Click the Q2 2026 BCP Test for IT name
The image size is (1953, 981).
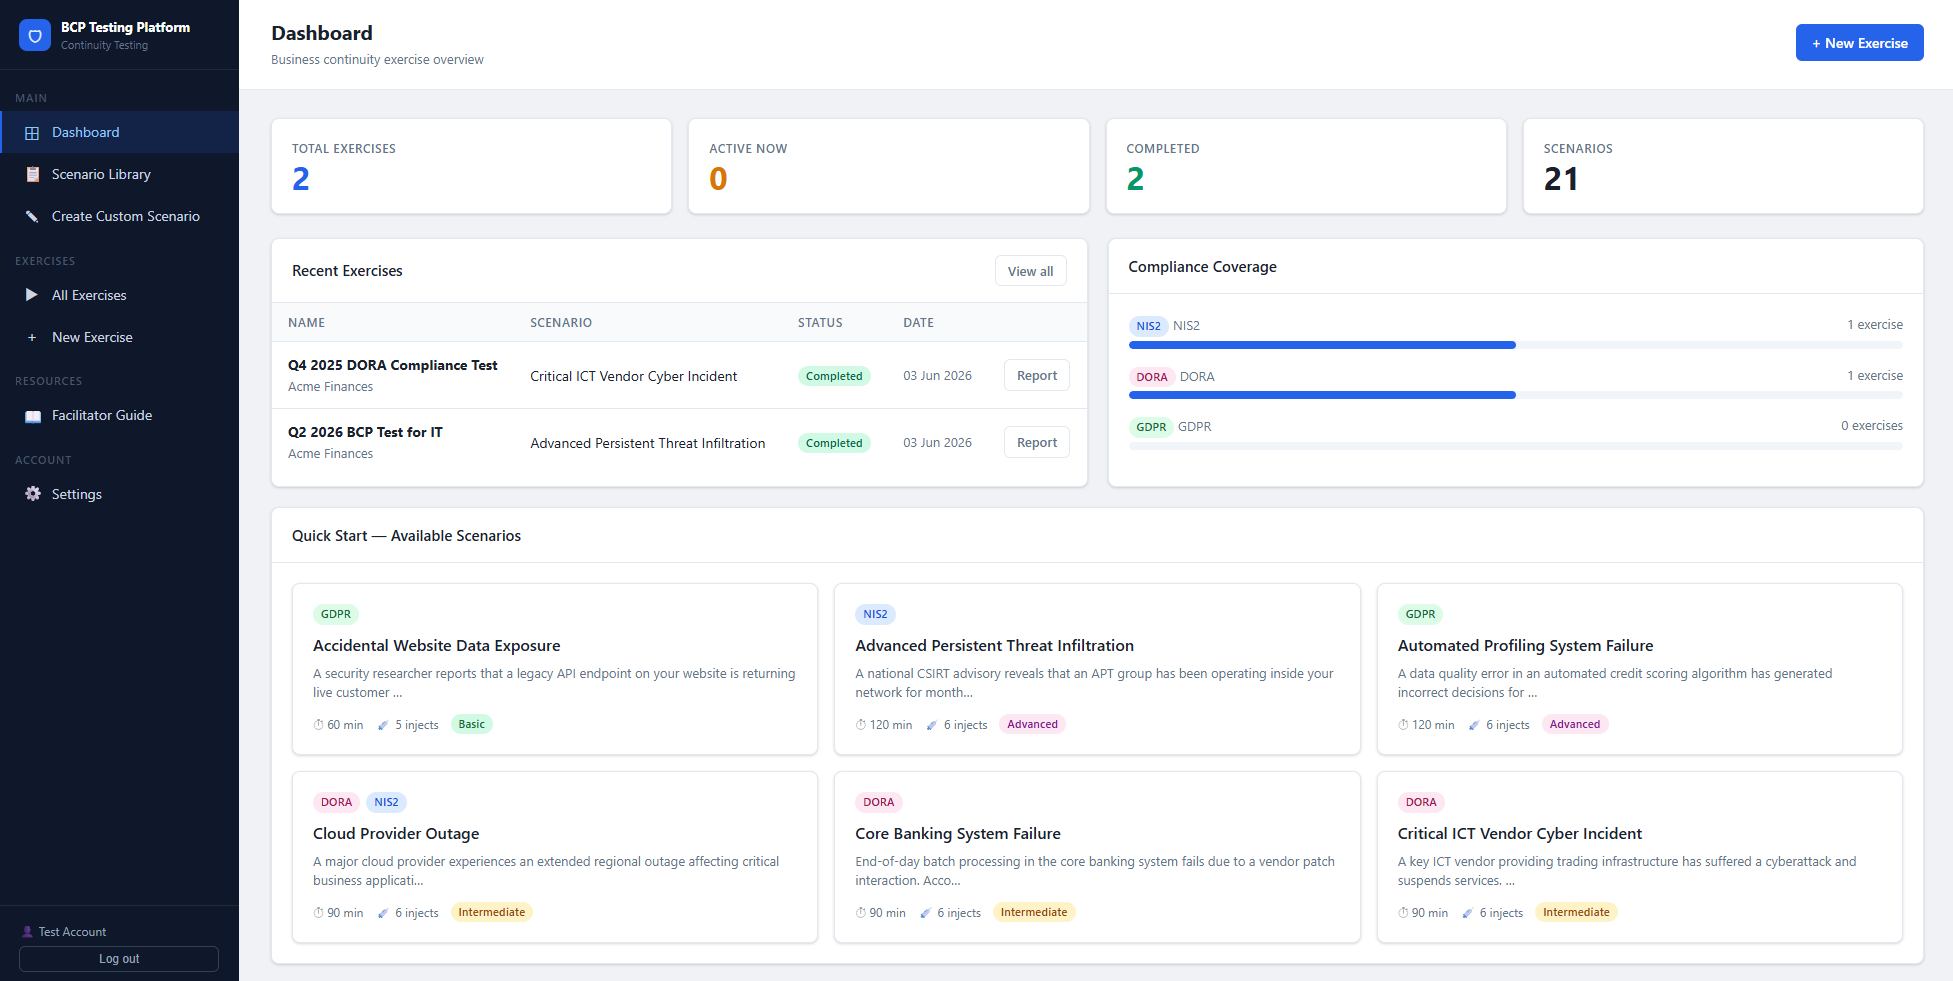365,433
